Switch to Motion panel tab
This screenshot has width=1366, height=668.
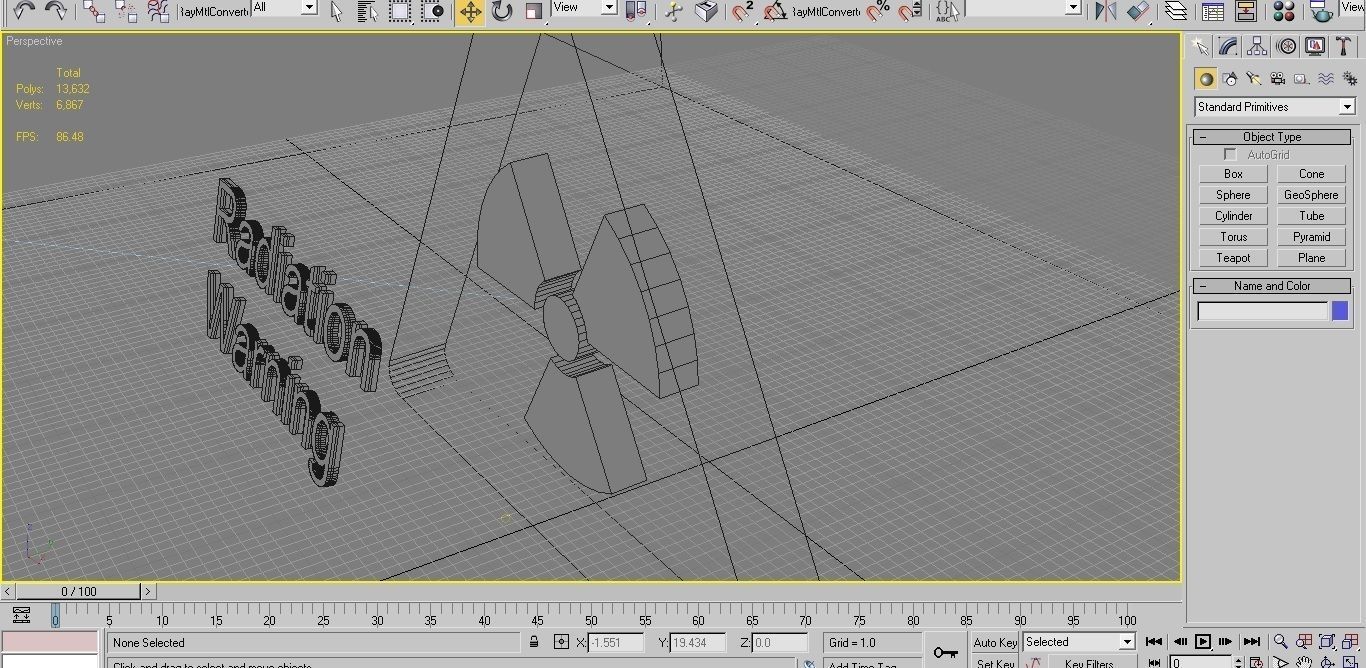coord(1287,46)
